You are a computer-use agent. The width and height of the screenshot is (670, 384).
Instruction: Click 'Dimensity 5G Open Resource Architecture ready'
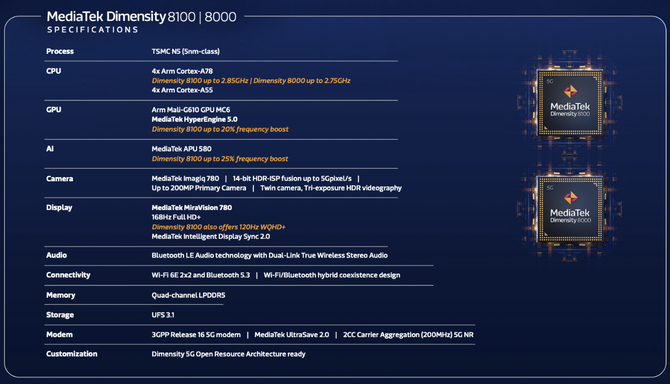click(x=229, y=354)
